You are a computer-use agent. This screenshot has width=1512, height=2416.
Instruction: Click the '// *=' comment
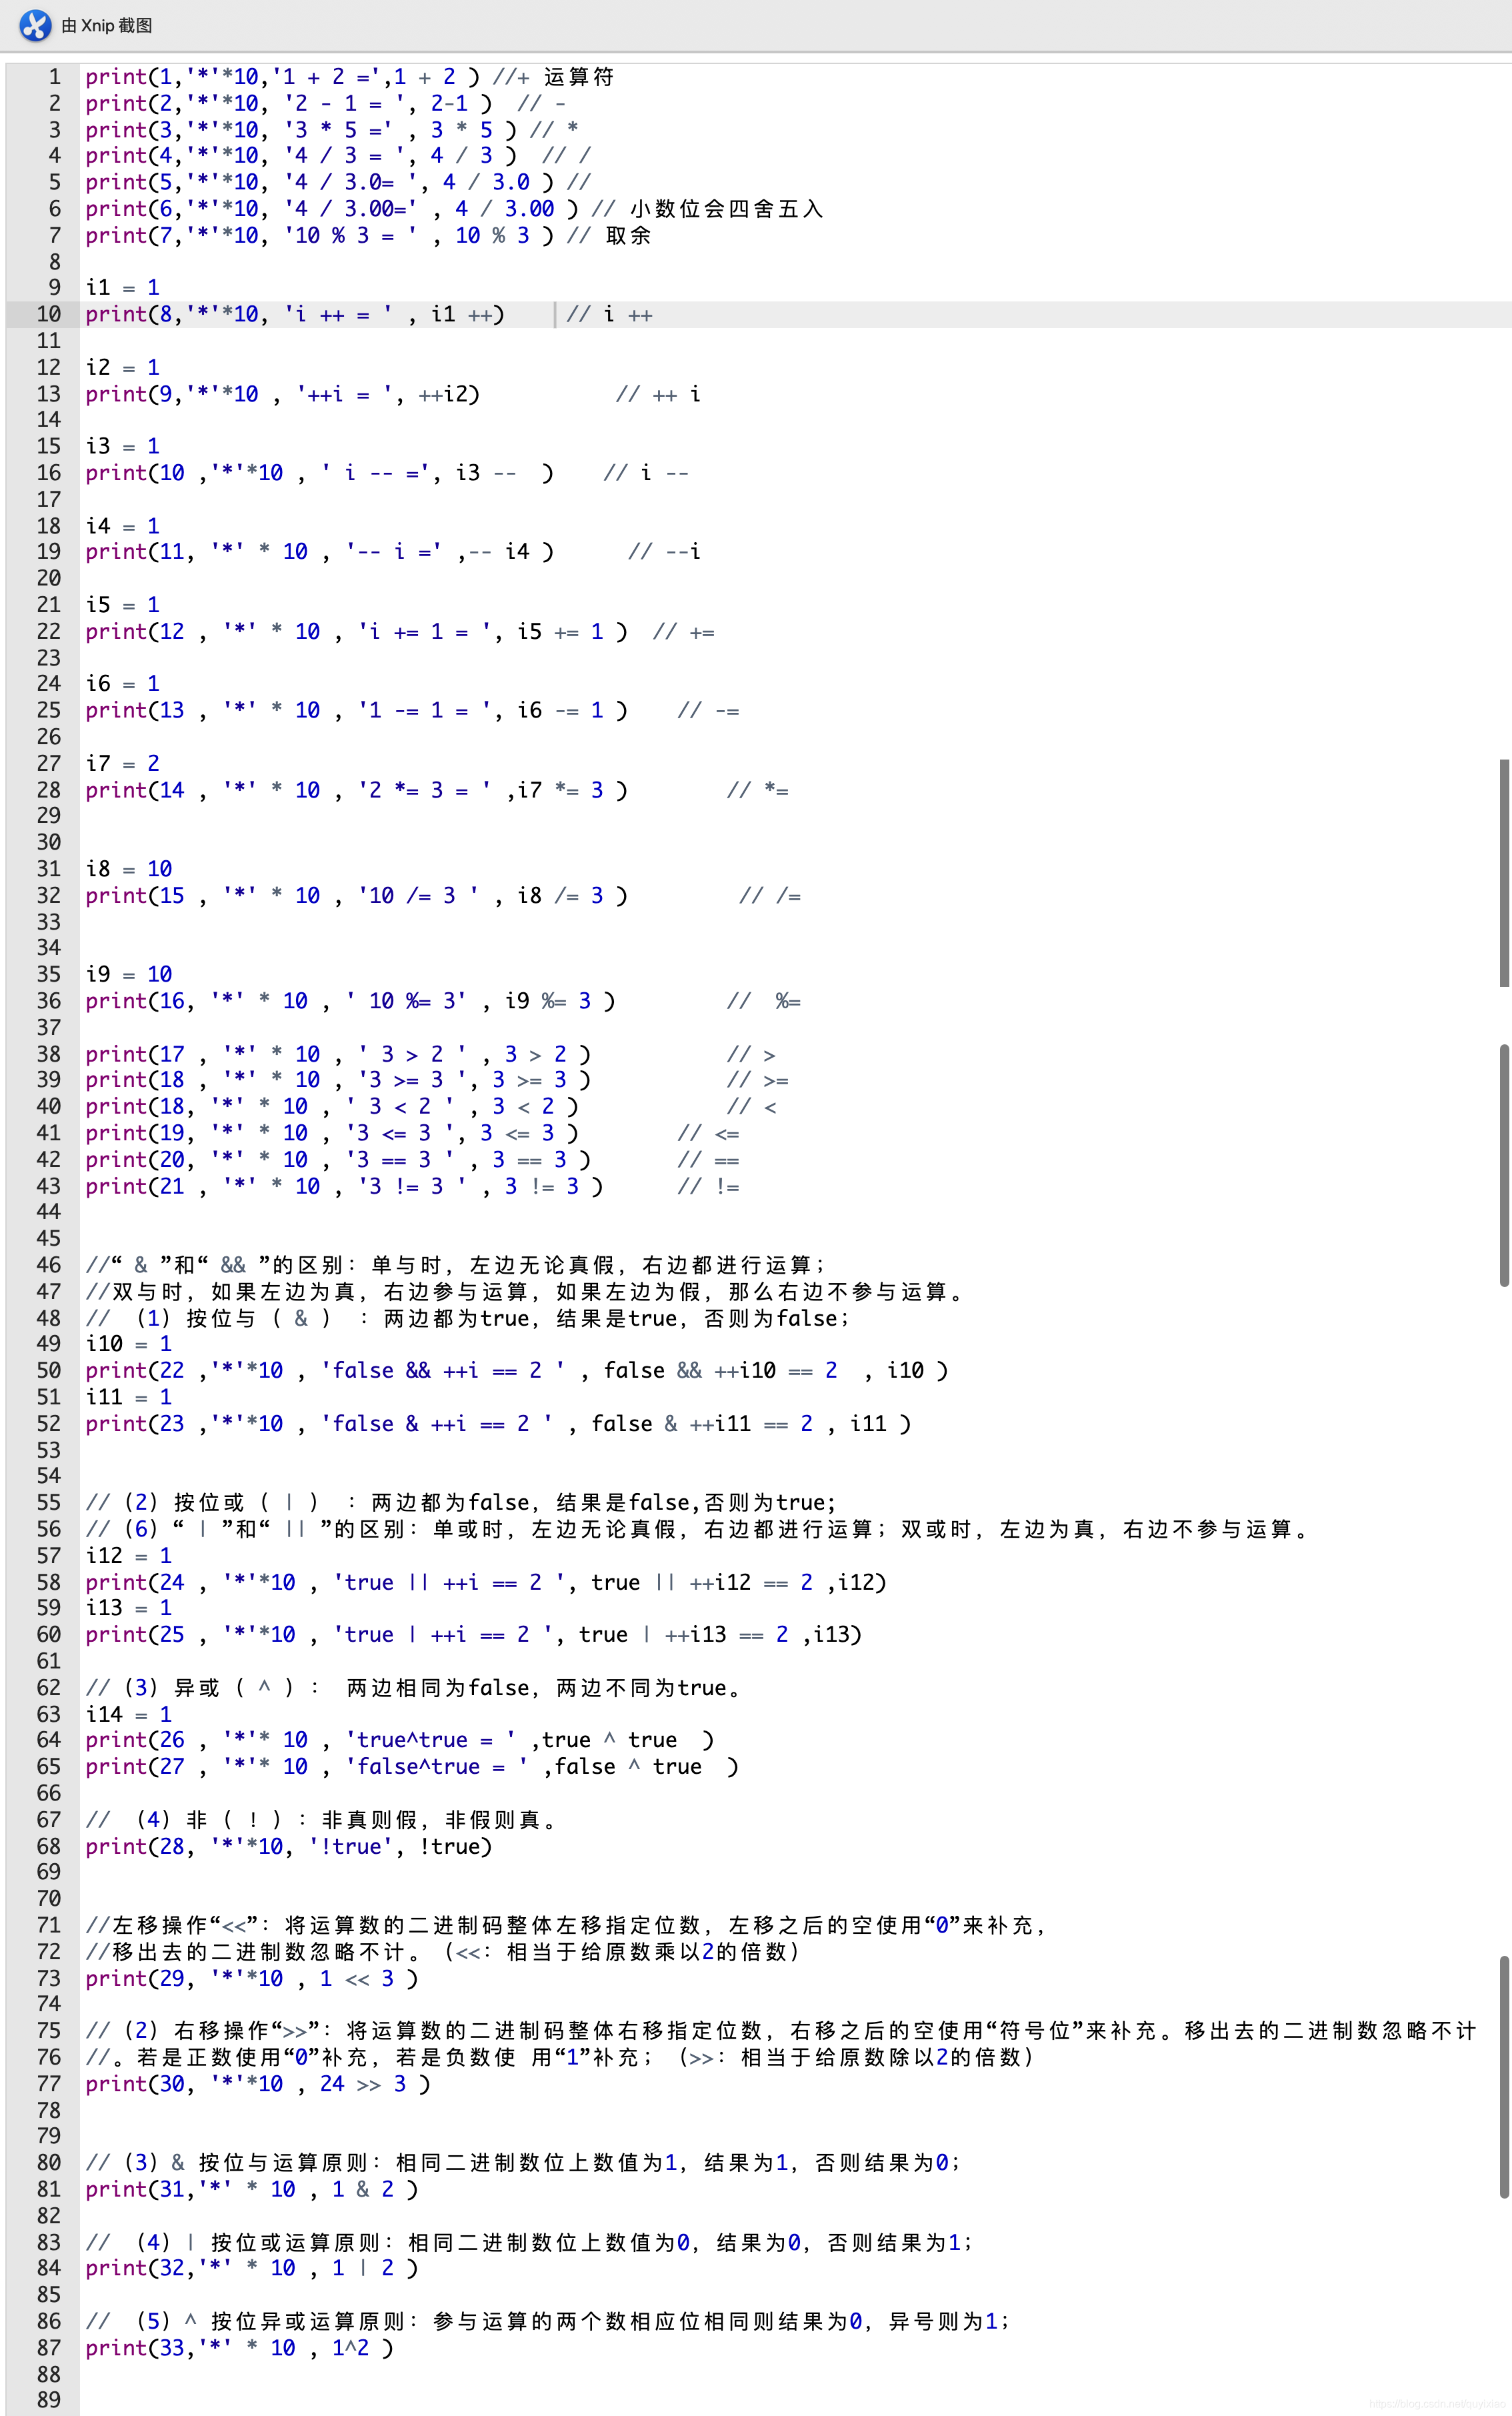(757, 790)
